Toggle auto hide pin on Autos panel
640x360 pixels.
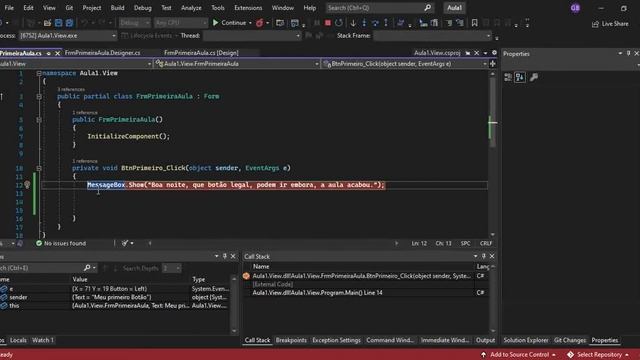[224, 256]
